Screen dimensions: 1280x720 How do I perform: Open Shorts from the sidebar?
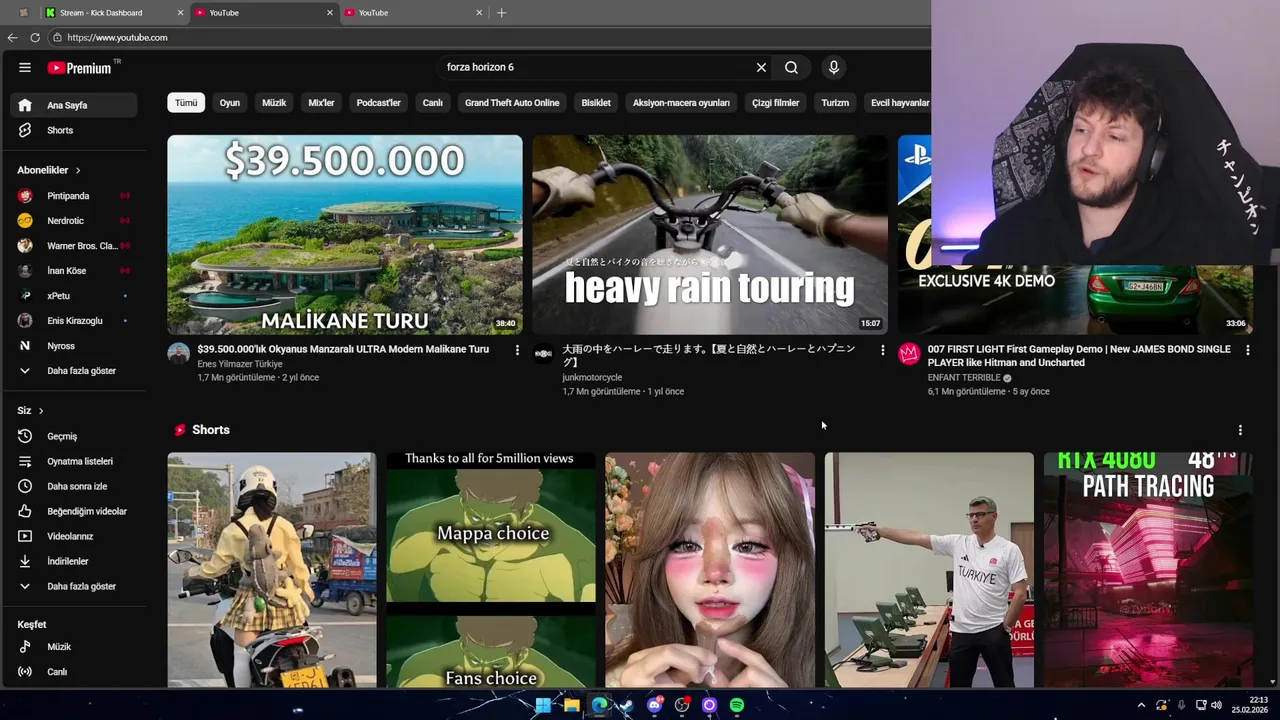(x=74, y=130)
